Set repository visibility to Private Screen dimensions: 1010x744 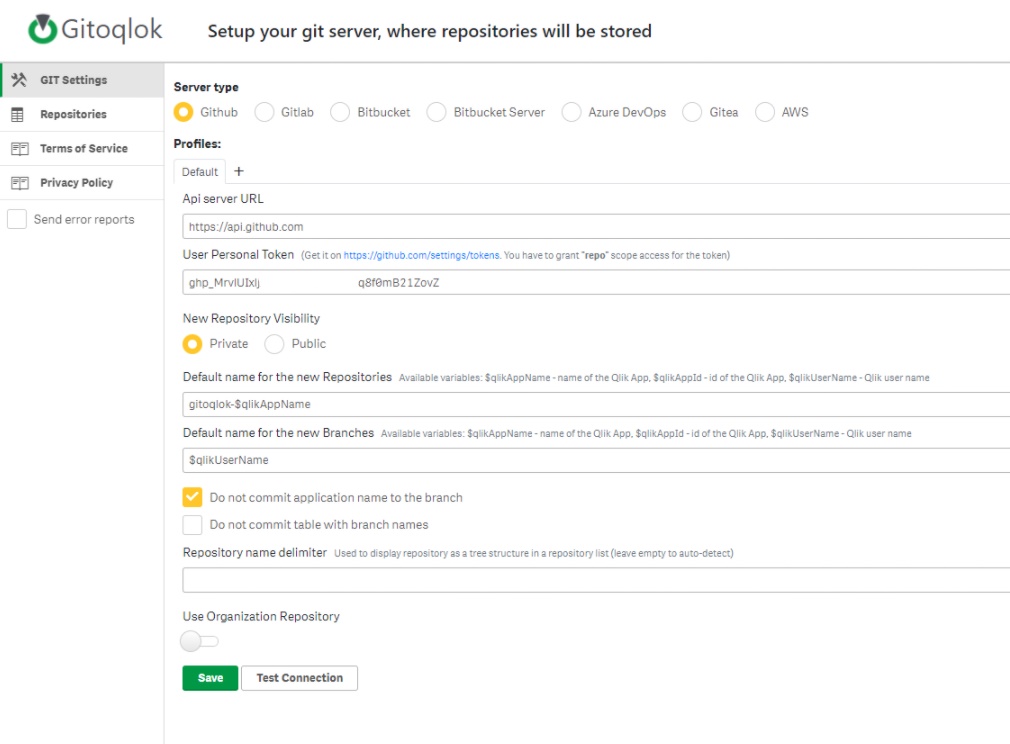192,344
